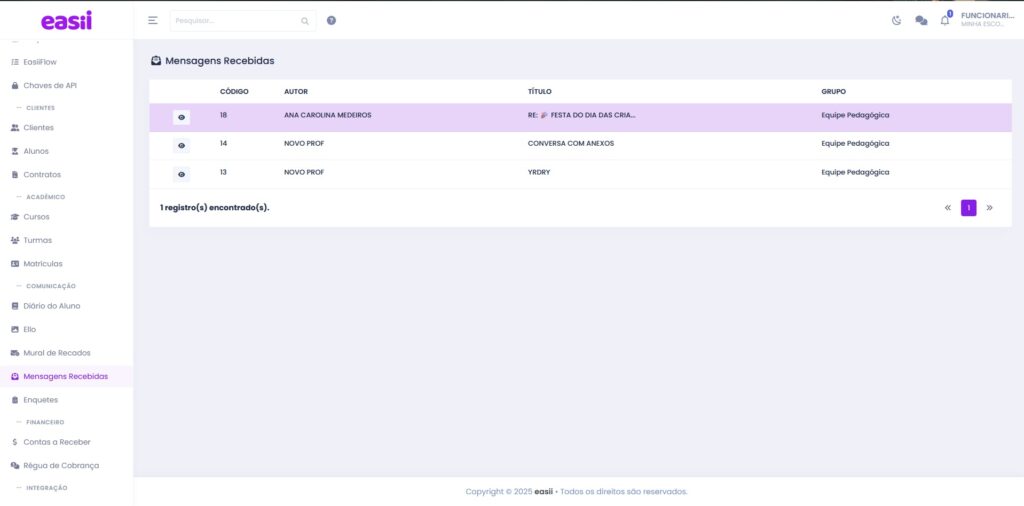The width and height of the screenshot is (1024, 506).
Task: Go to the next page arrow
Action: [x=990, y=208]
